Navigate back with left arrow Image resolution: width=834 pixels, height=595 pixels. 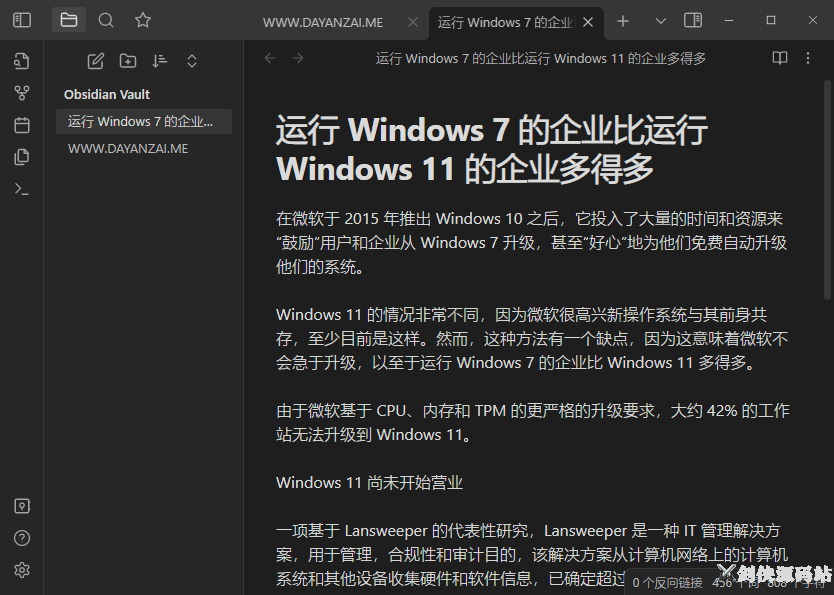pos(270,58)
